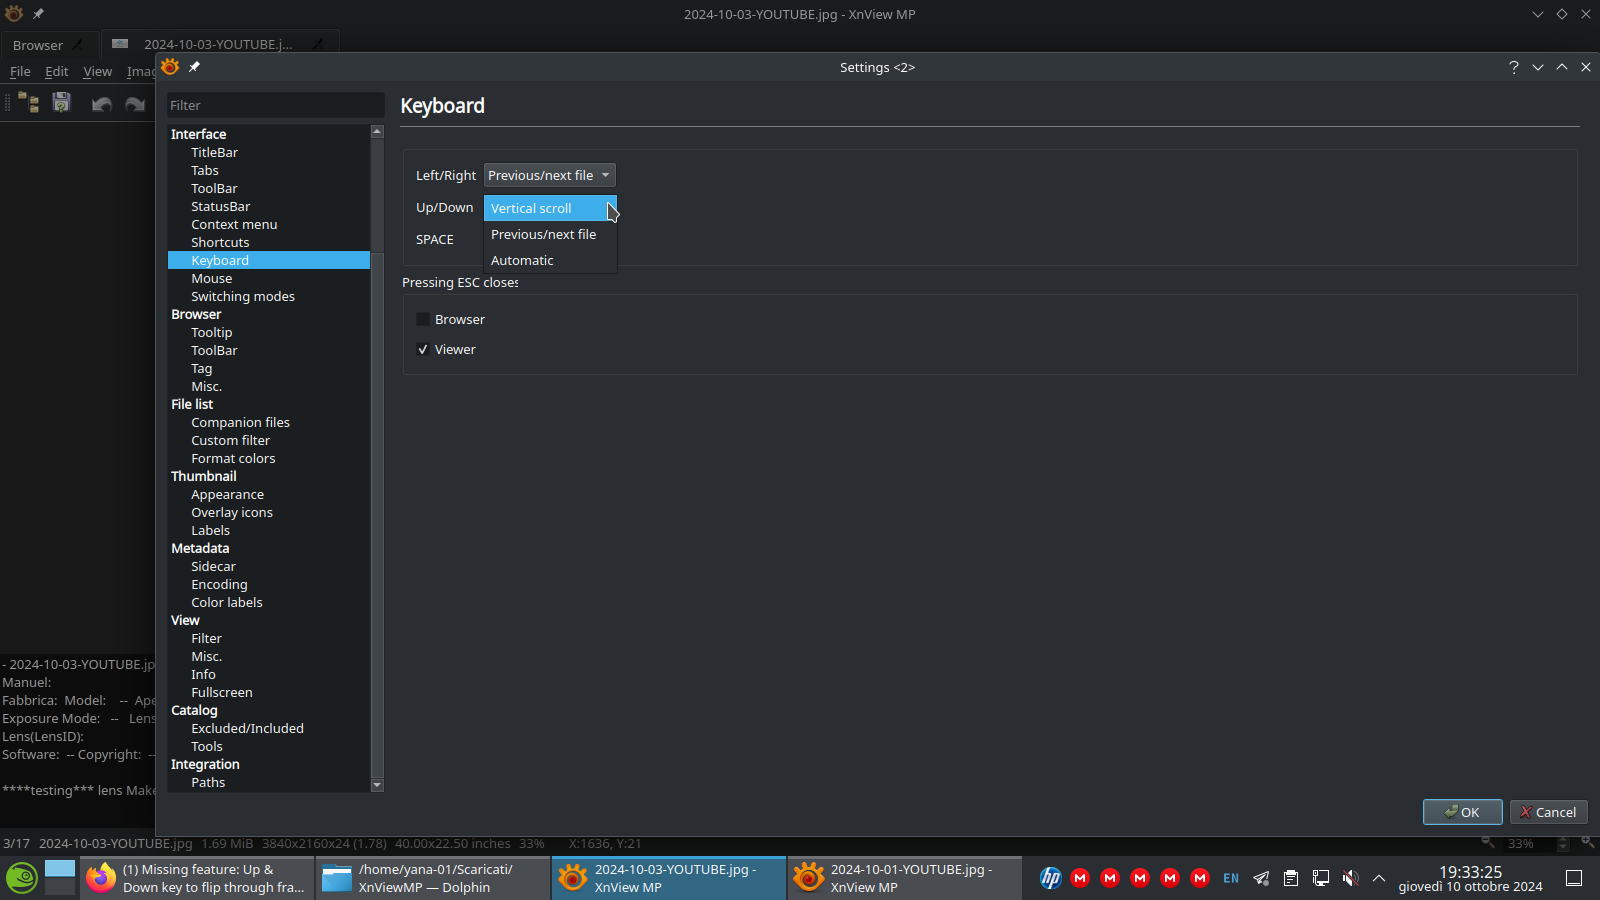The height and width of the screenshot is (900, 1600).
Task: Open the Left/Right key action dropdown
Action: [x=550, y=175]
